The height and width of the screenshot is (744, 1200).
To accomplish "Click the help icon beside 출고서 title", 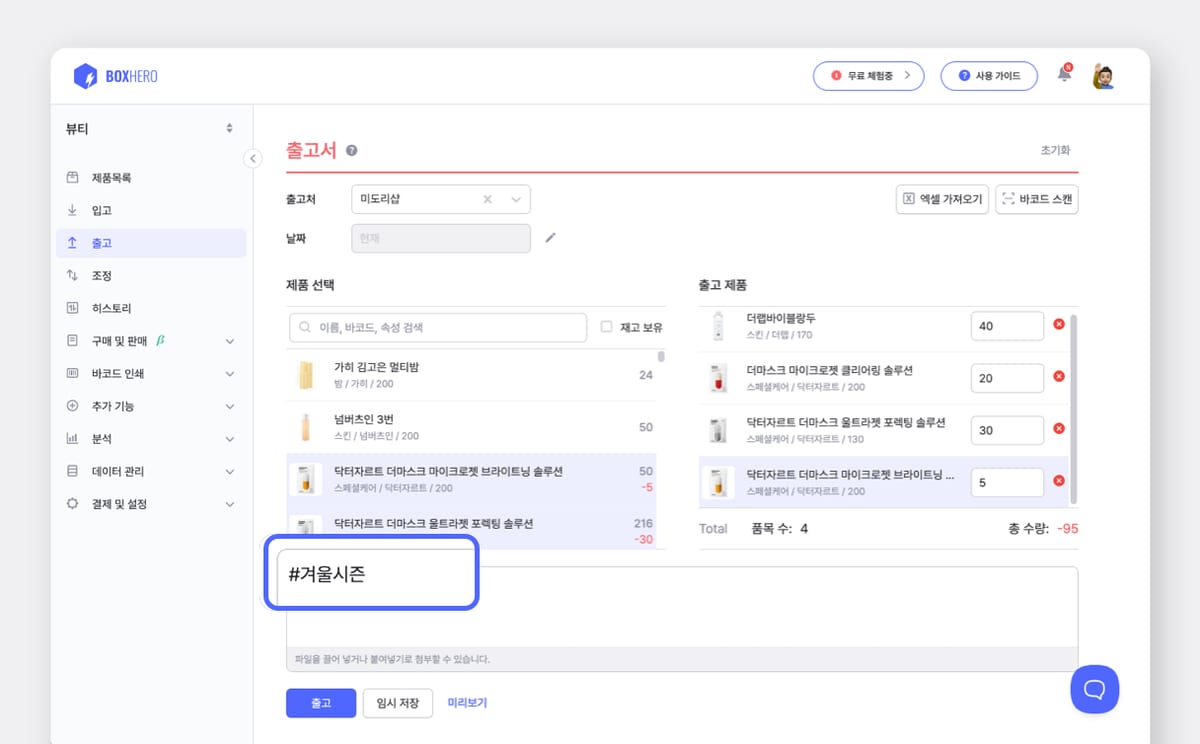I will pyautogui.click(x=352, y=151).
